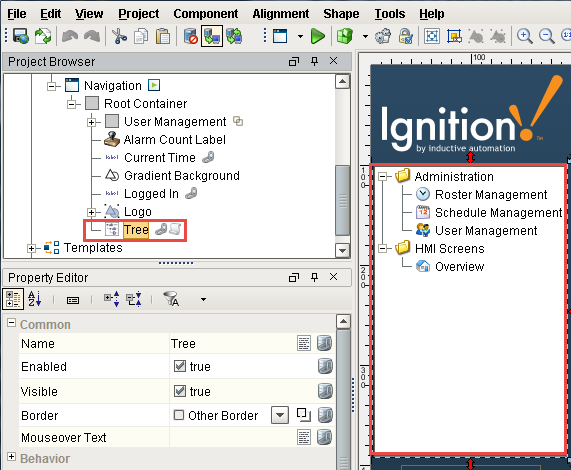Select Alarm Count Label in Project Browser
This screenshot has height=470, width=571.
click(174, 140)
